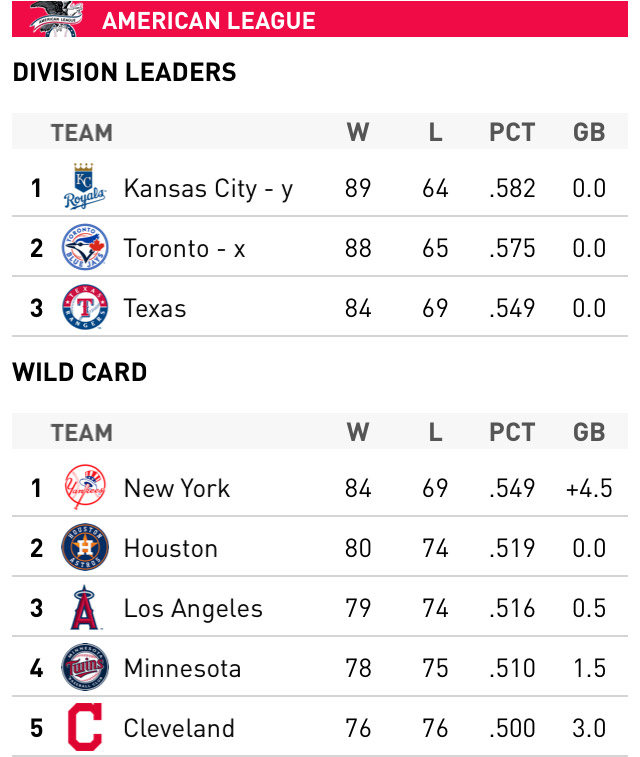
Task: Select the Houston team name
Action: 170,548
